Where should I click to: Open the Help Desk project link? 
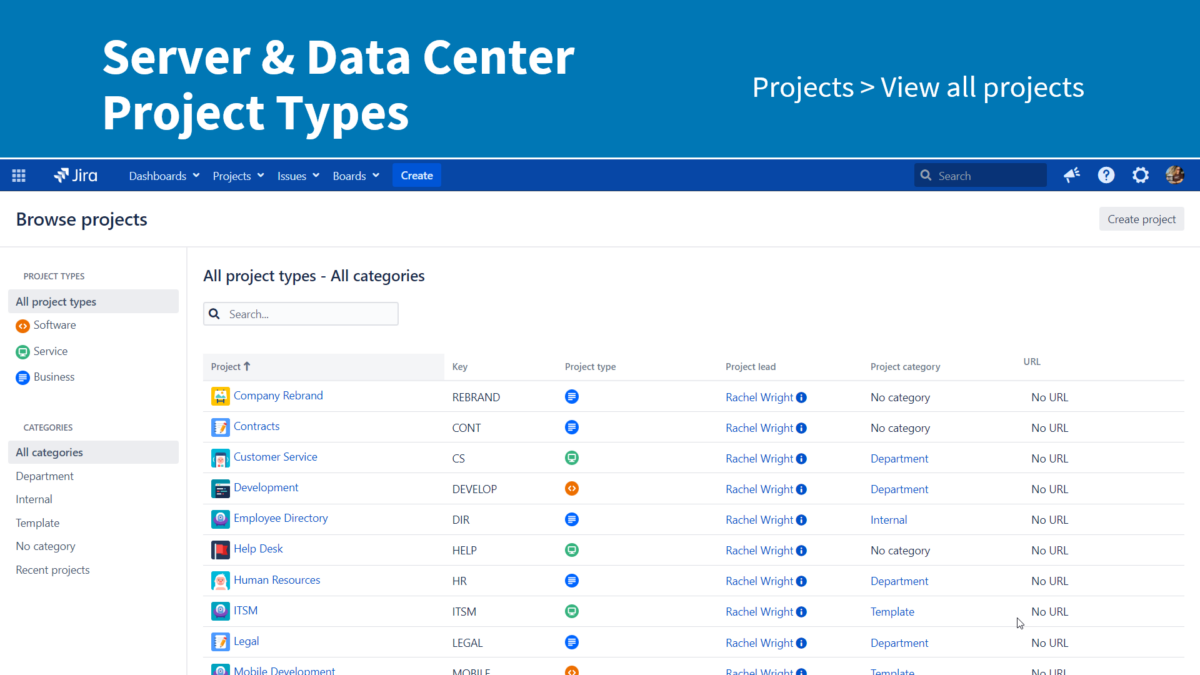(x=259, y=549)
